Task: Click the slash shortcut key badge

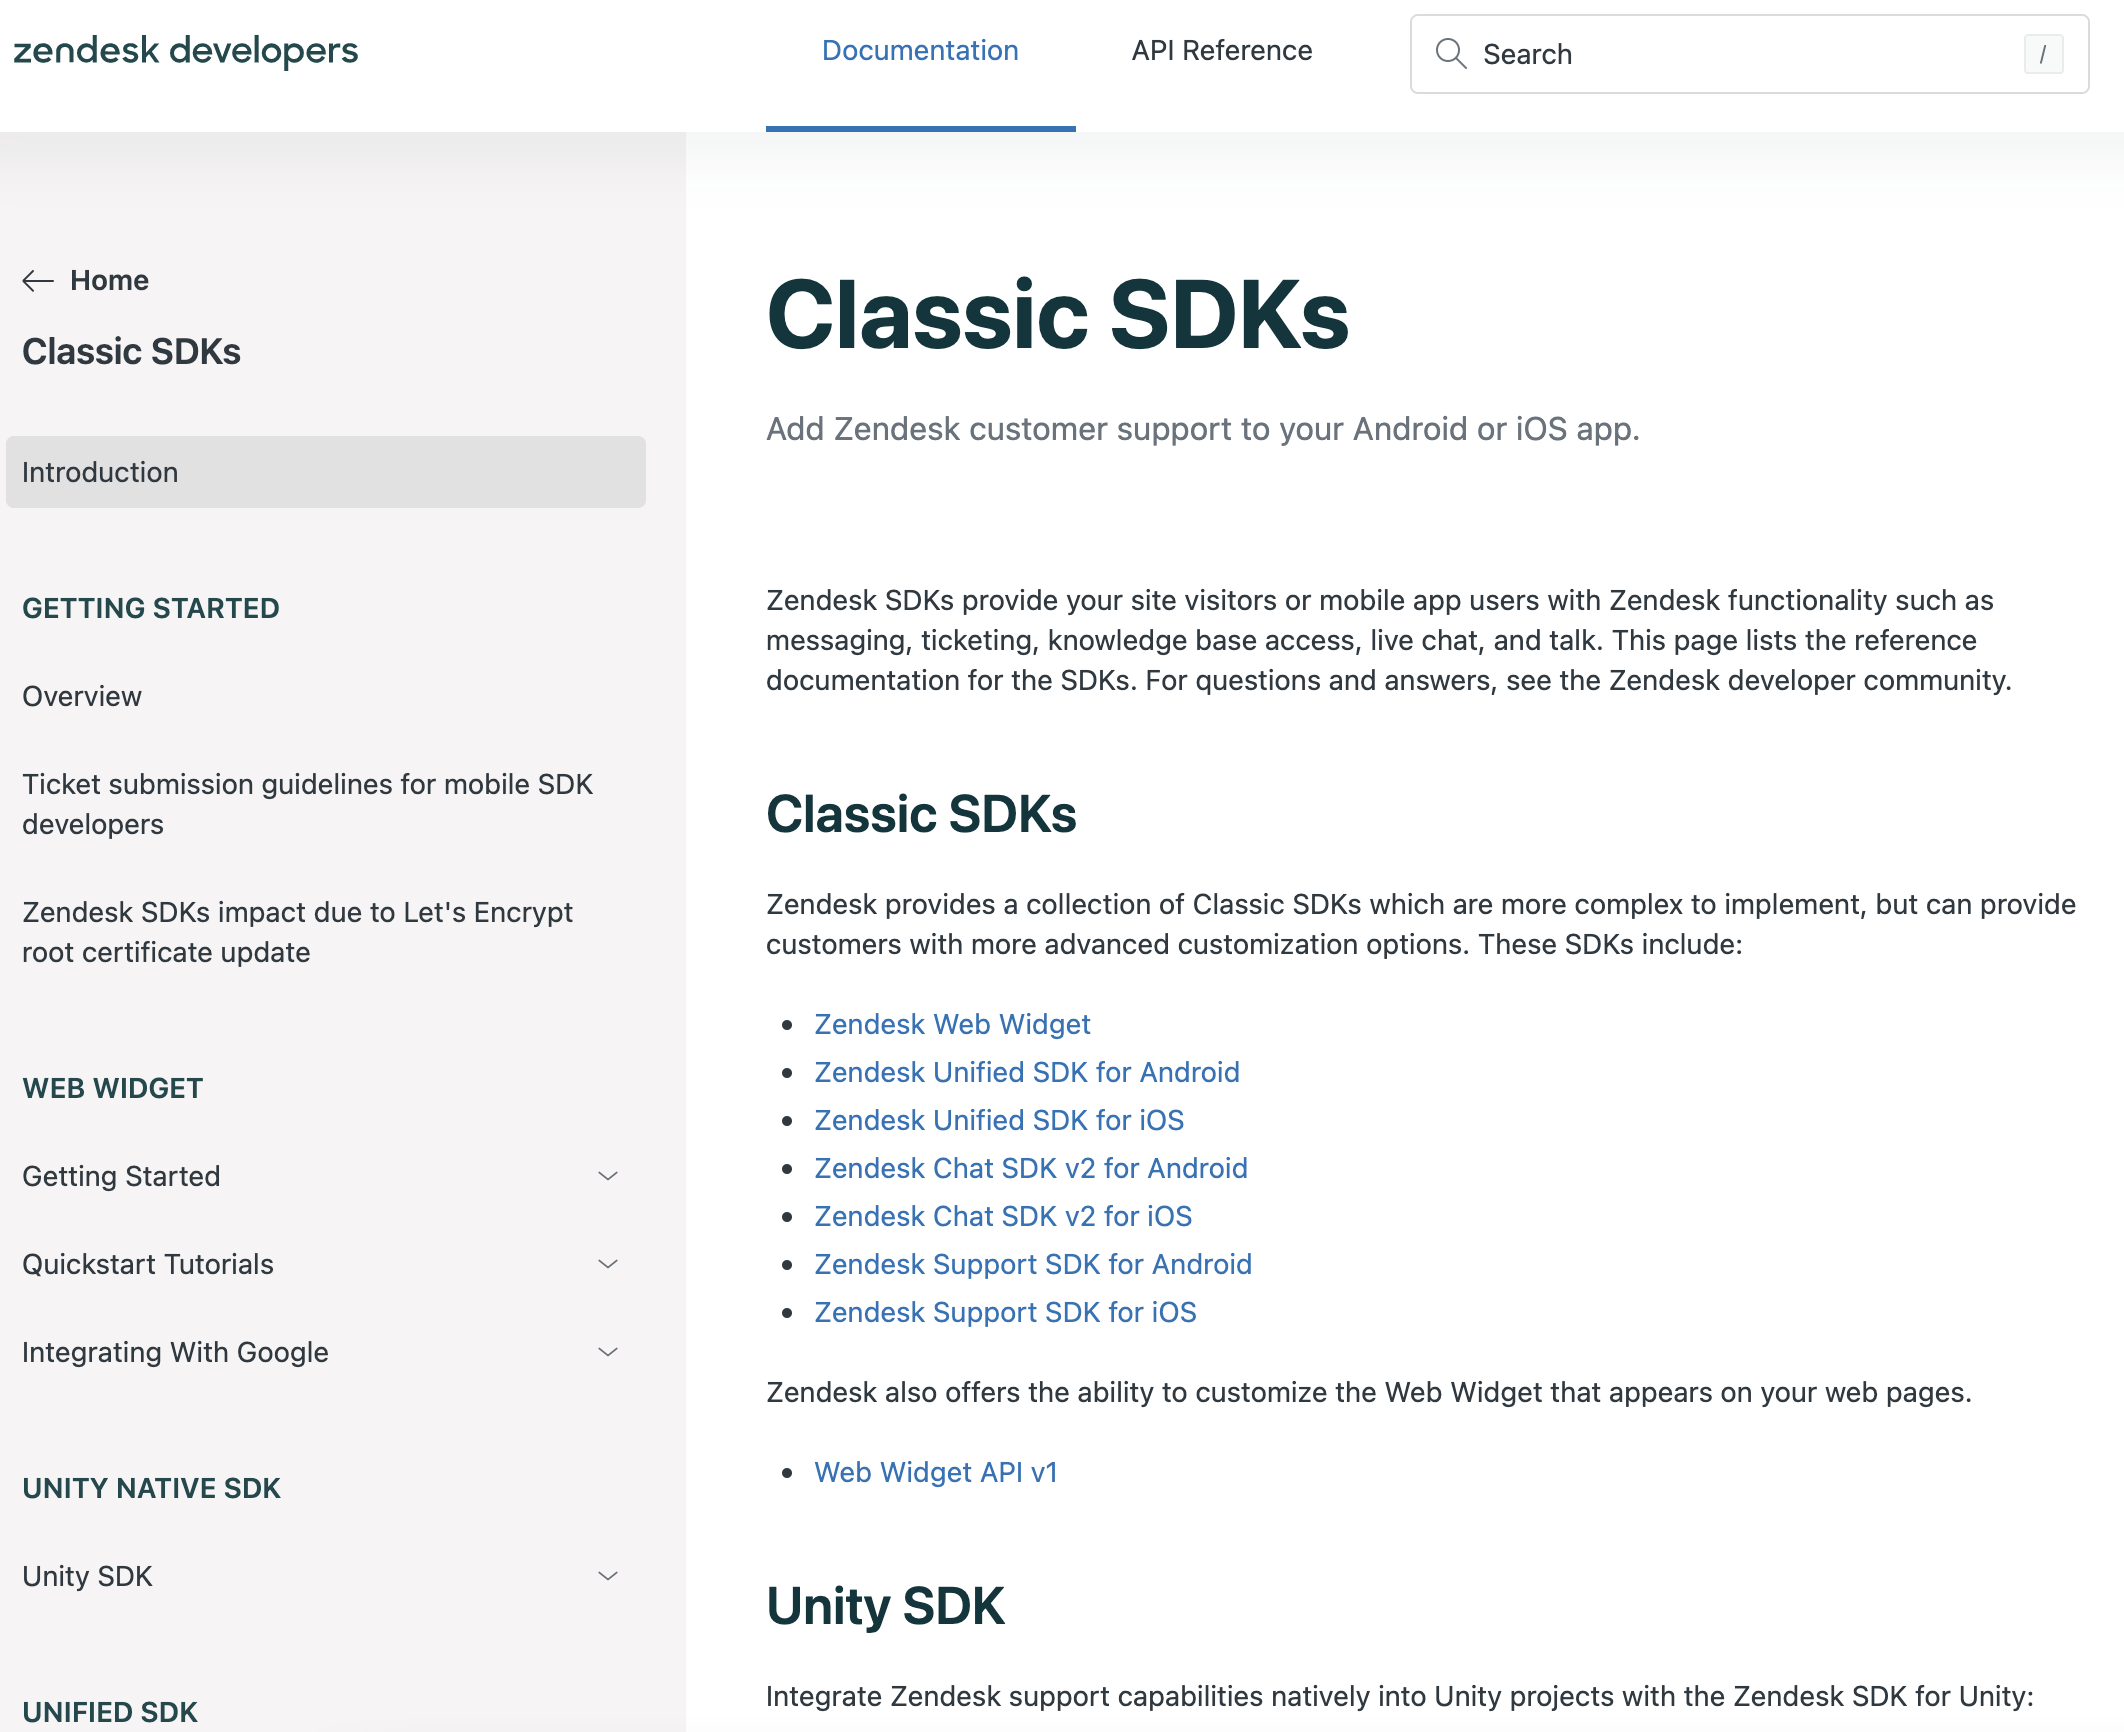Action: 2043,54
